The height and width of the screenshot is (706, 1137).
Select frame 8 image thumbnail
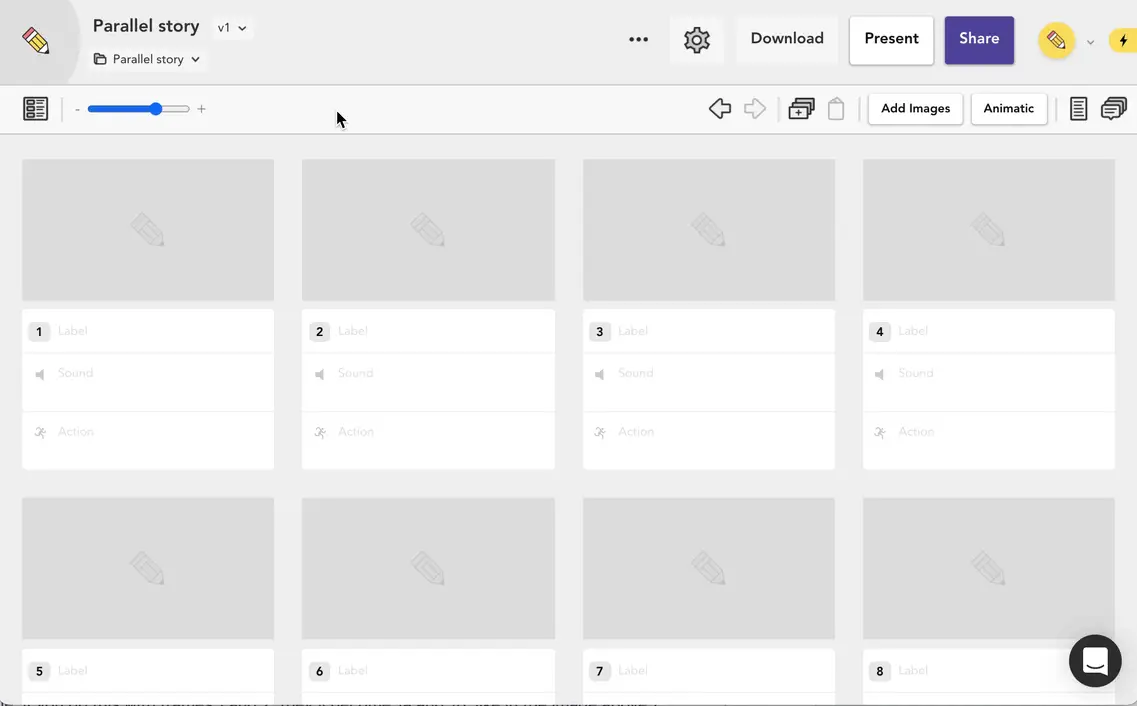point(988,568)
